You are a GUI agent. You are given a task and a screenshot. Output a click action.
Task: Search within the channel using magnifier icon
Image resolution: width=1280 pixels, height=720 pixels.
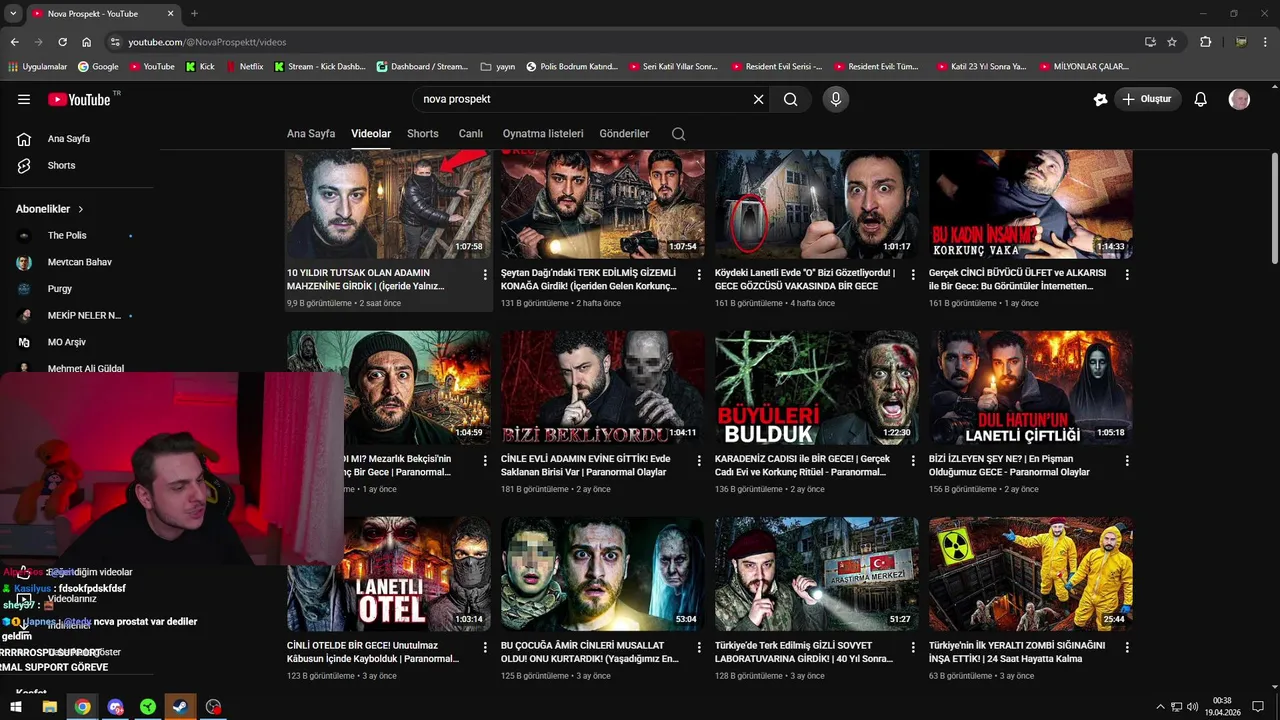tap(679, 134)
